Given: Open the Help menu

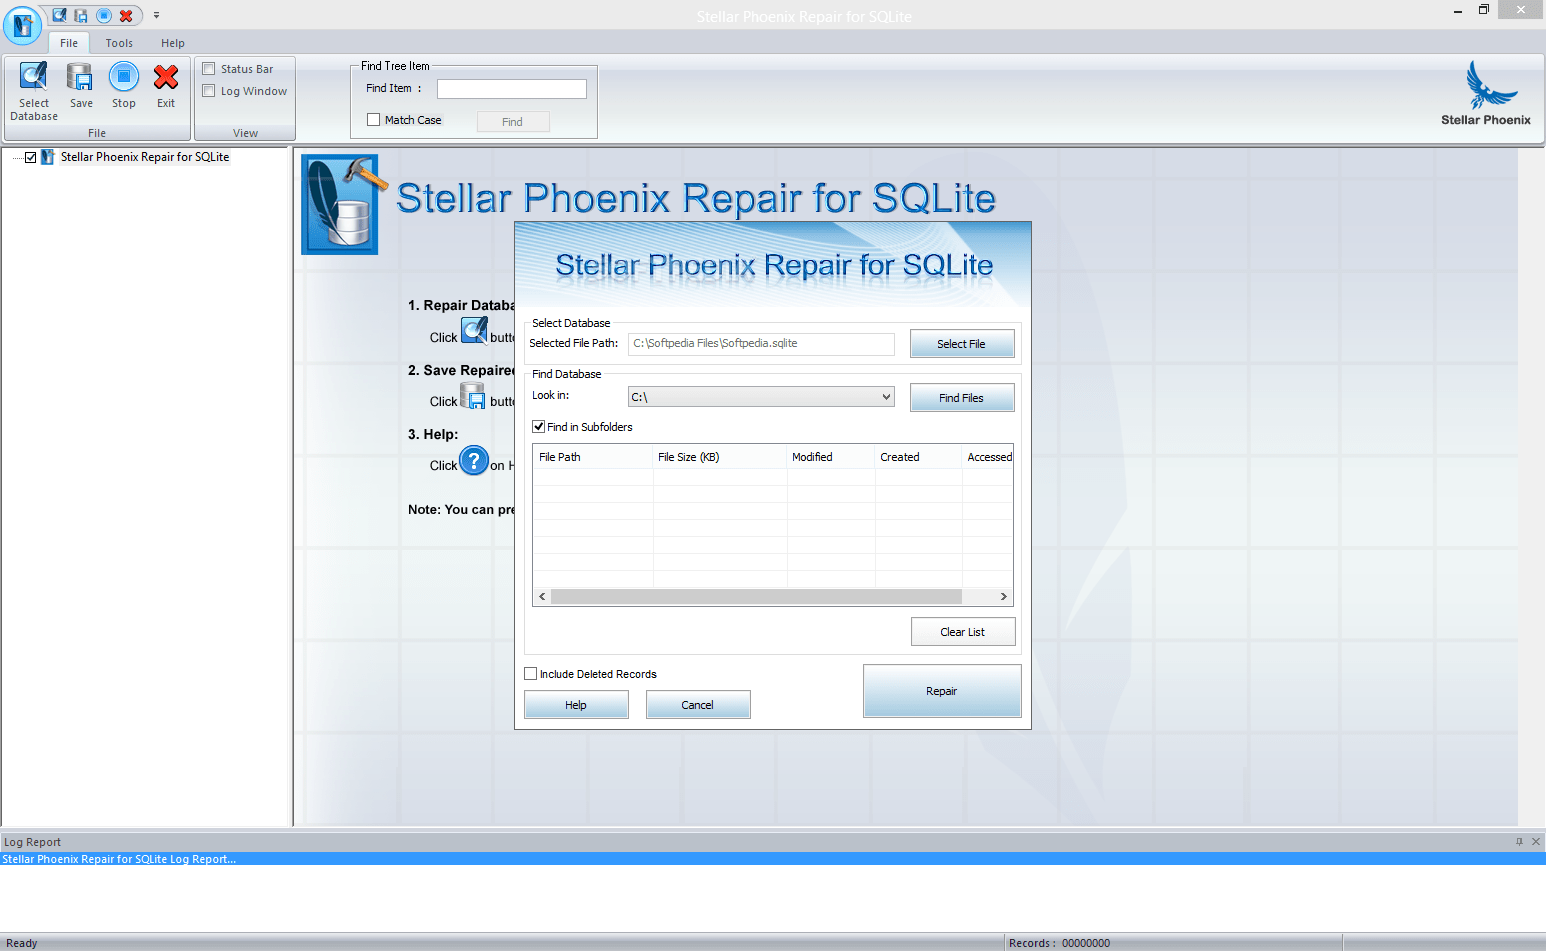Looking at the screenshot, I should click(x=172, y=43).
